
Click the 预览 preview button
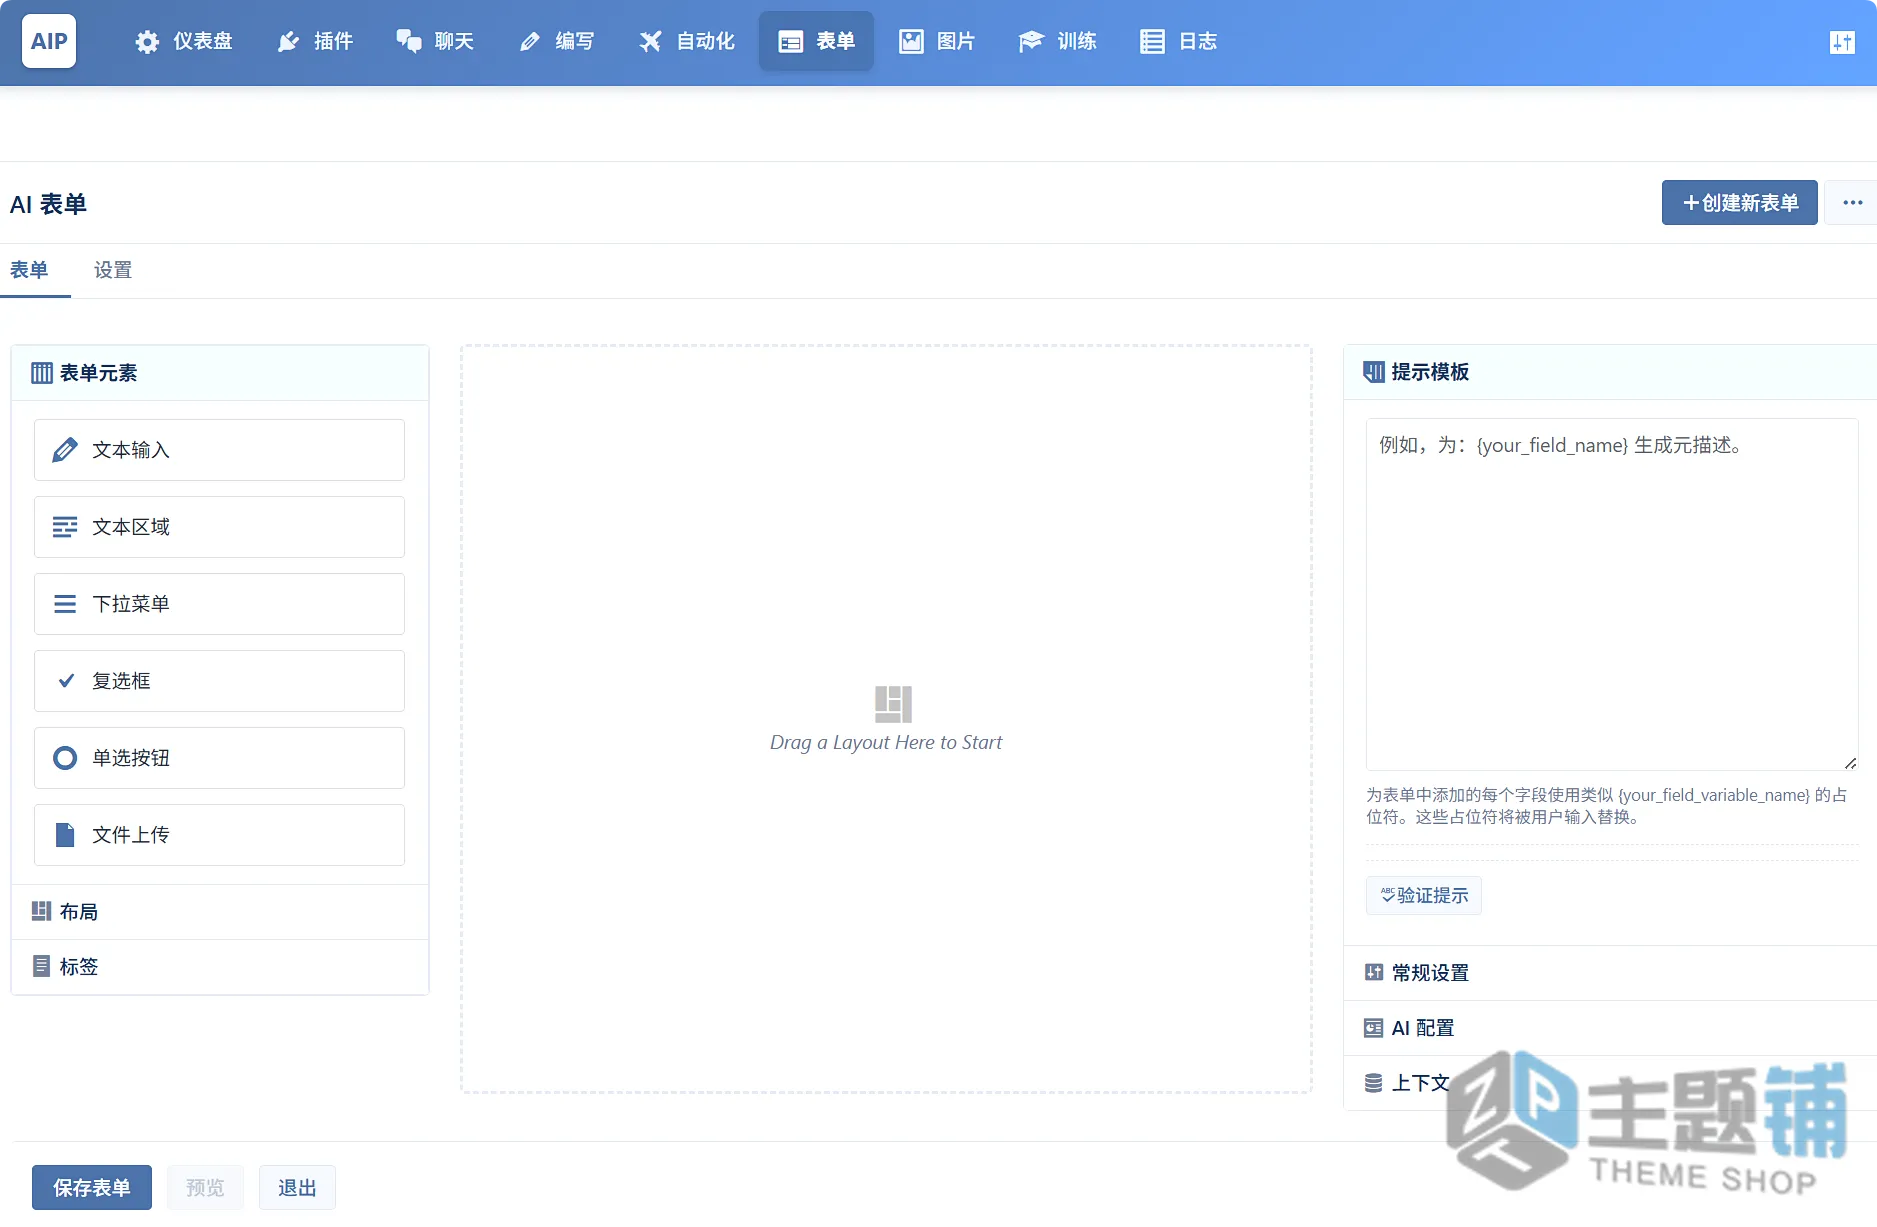point(205,1188)
